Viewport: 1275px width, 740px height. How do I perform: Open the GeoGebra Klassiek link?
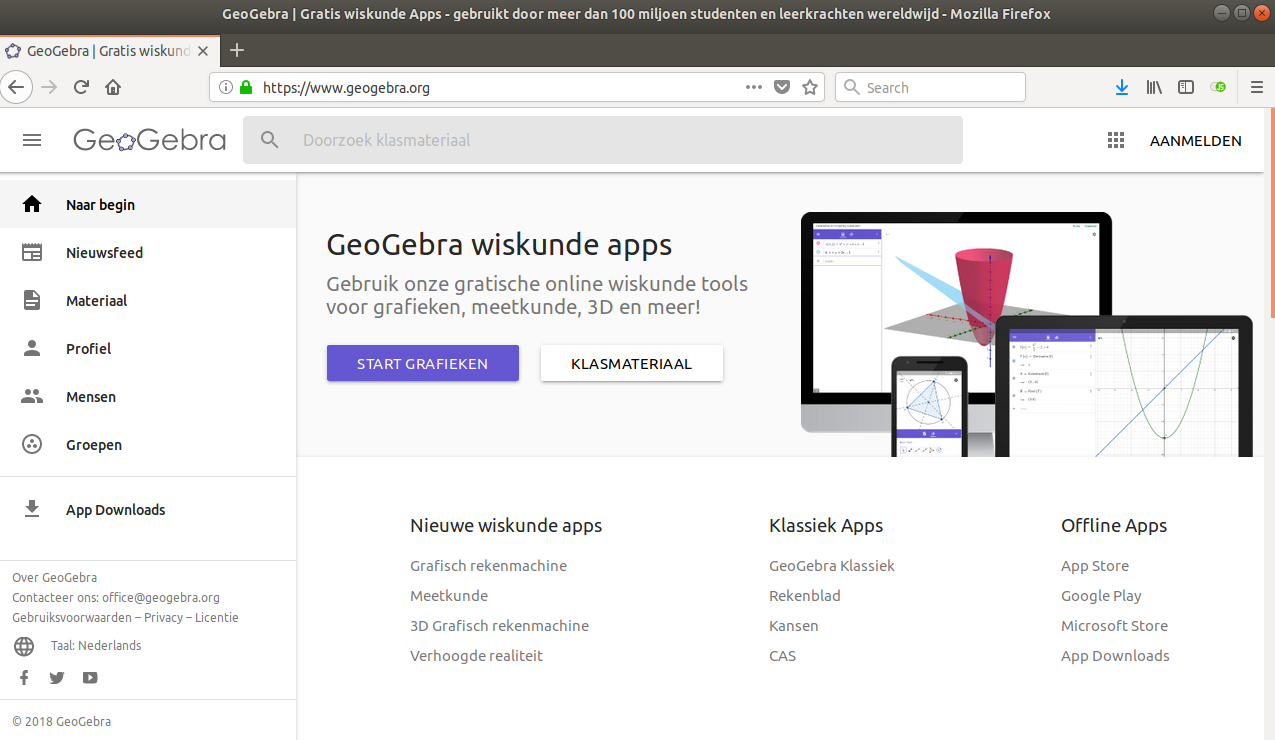tap(832, 566)
